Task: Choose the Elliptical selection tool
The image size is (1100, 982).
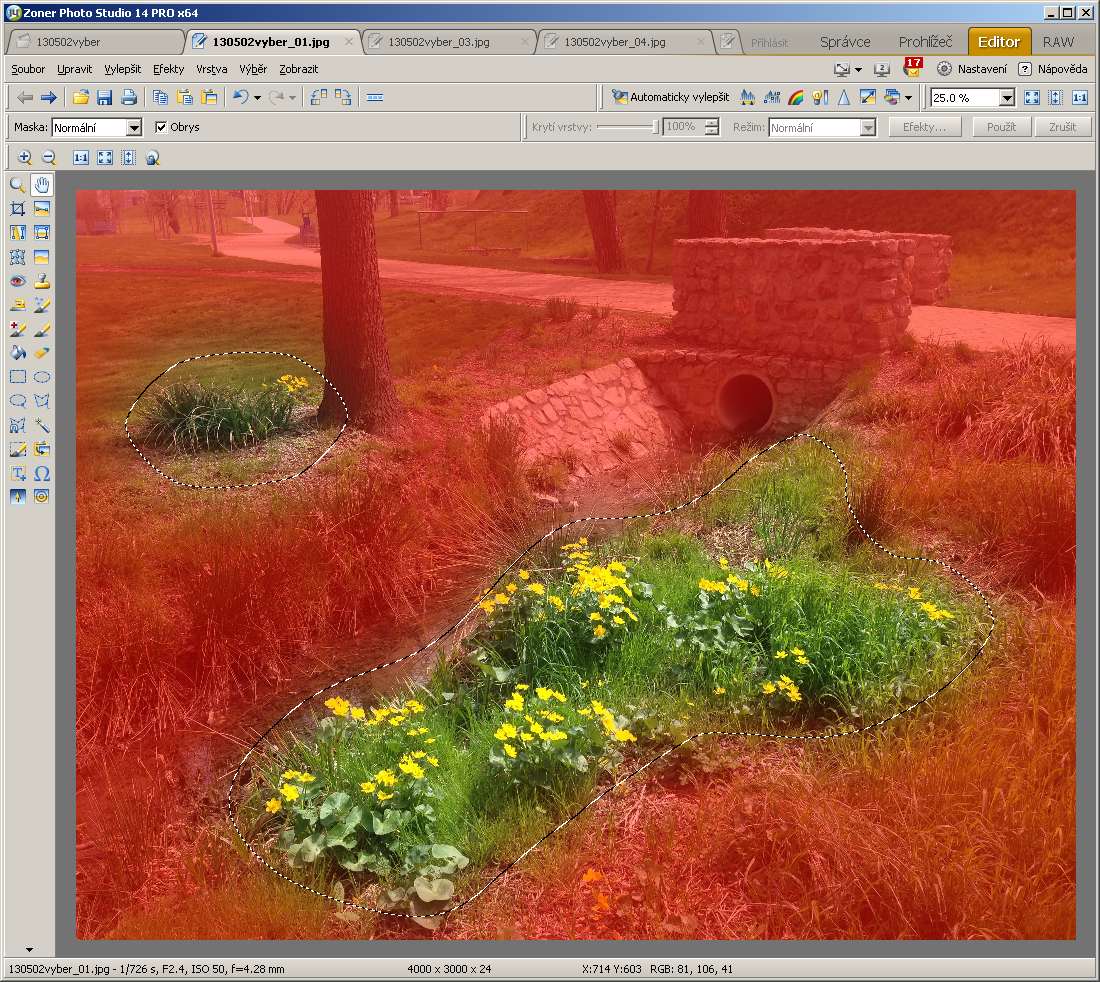Action: 42,377
